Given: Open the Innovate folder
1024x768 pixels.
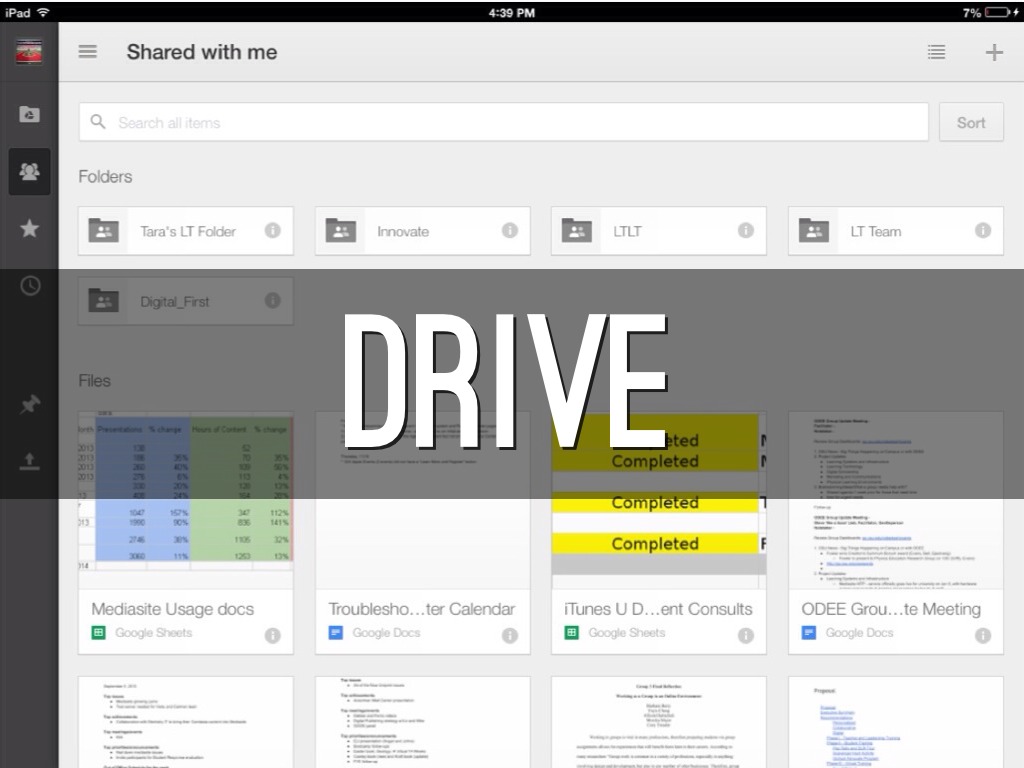Looking at the screenshot, I should [403, 231].
